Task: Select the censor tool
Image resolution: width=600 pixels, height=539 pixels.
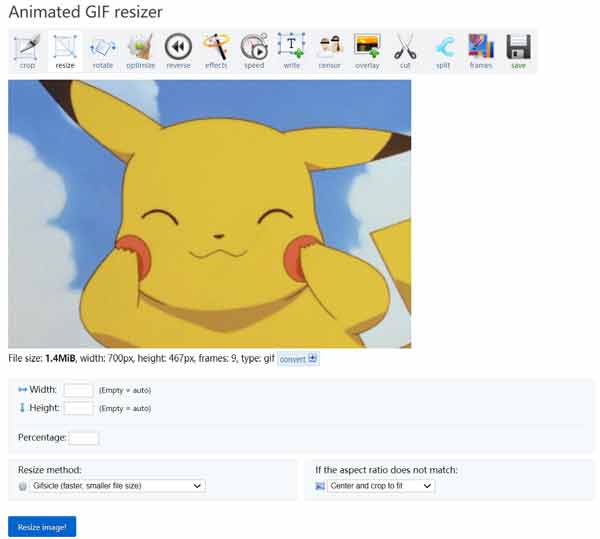Action: click(x=329, y=52)
